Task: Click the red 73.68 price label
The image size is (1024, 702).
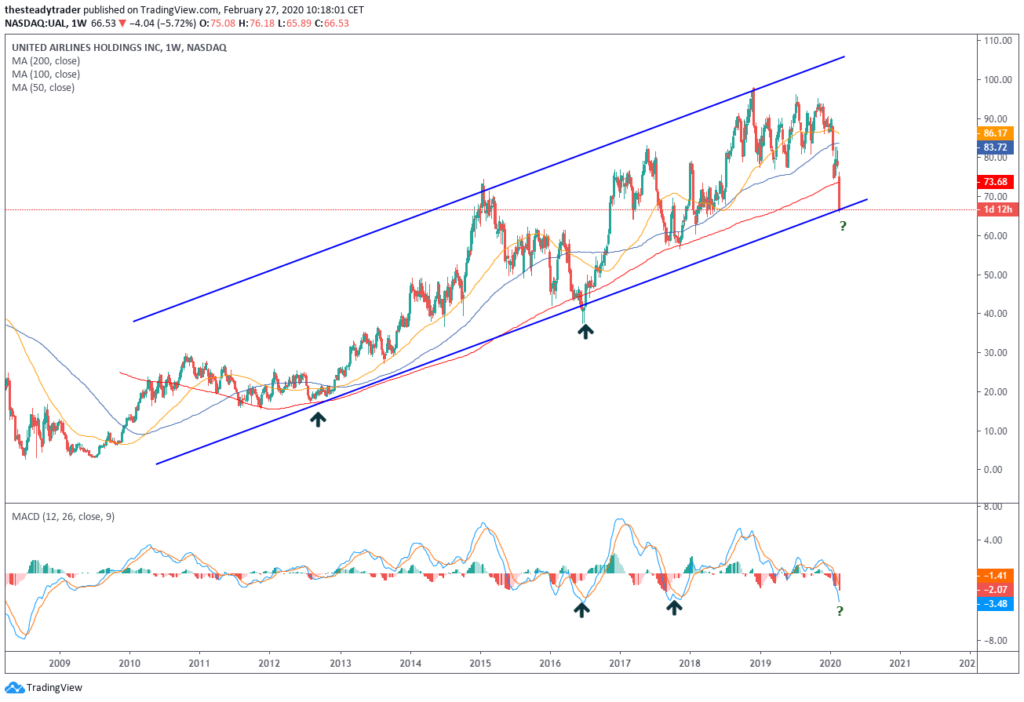Action: tap(995, 182)
